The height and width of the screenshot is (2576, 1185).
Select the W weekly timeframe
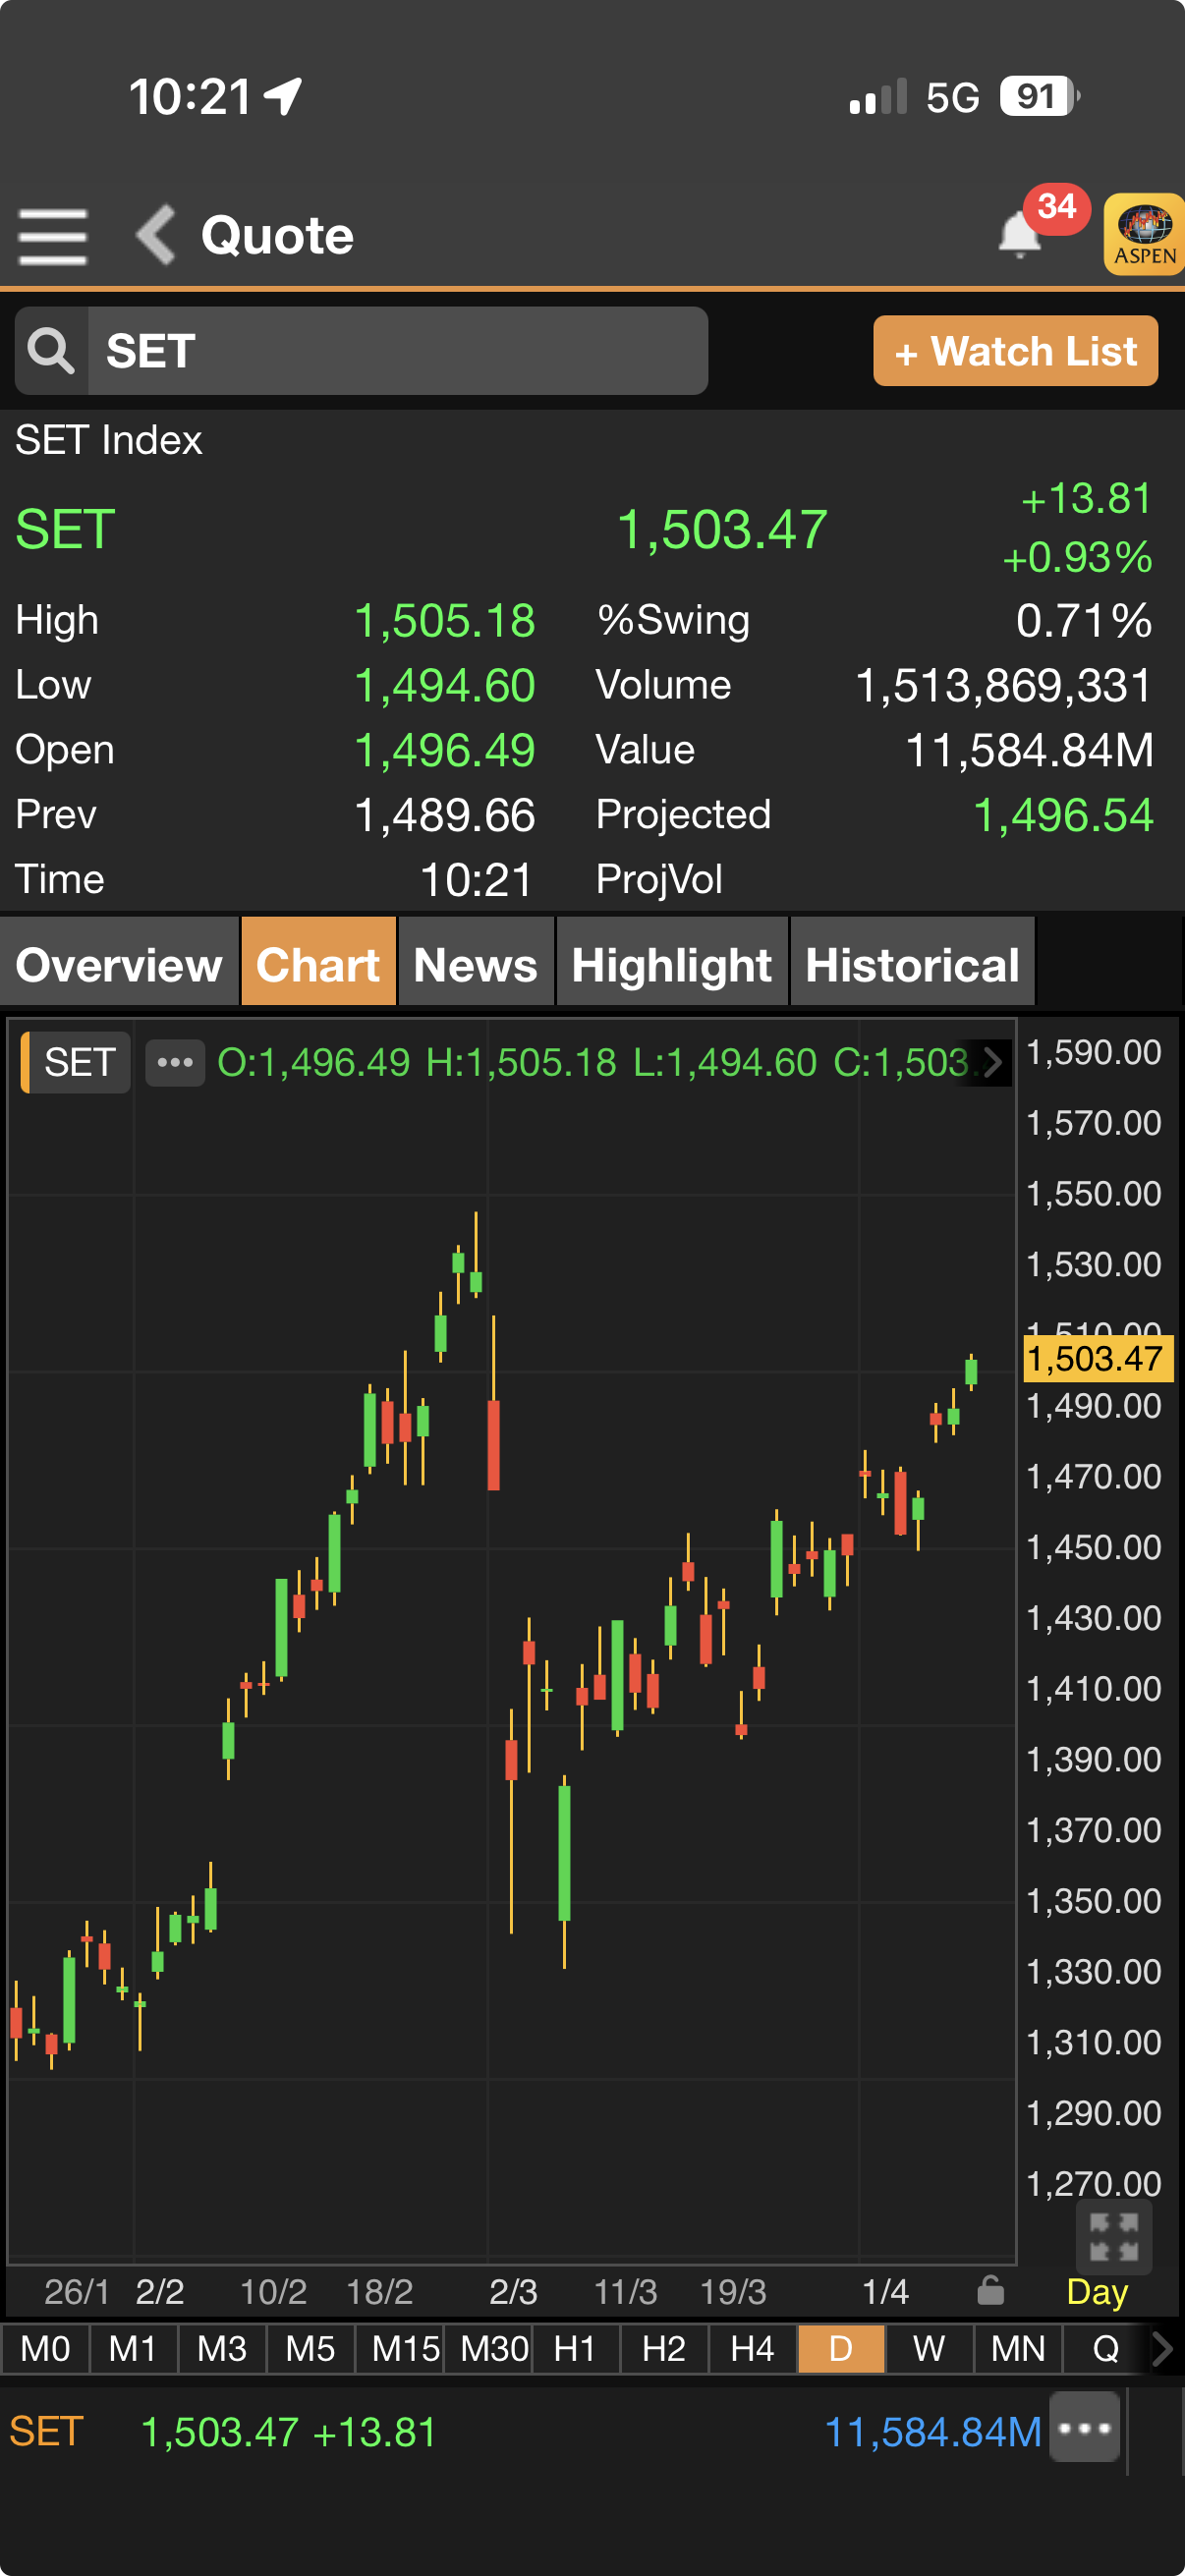coord(928,2348)
